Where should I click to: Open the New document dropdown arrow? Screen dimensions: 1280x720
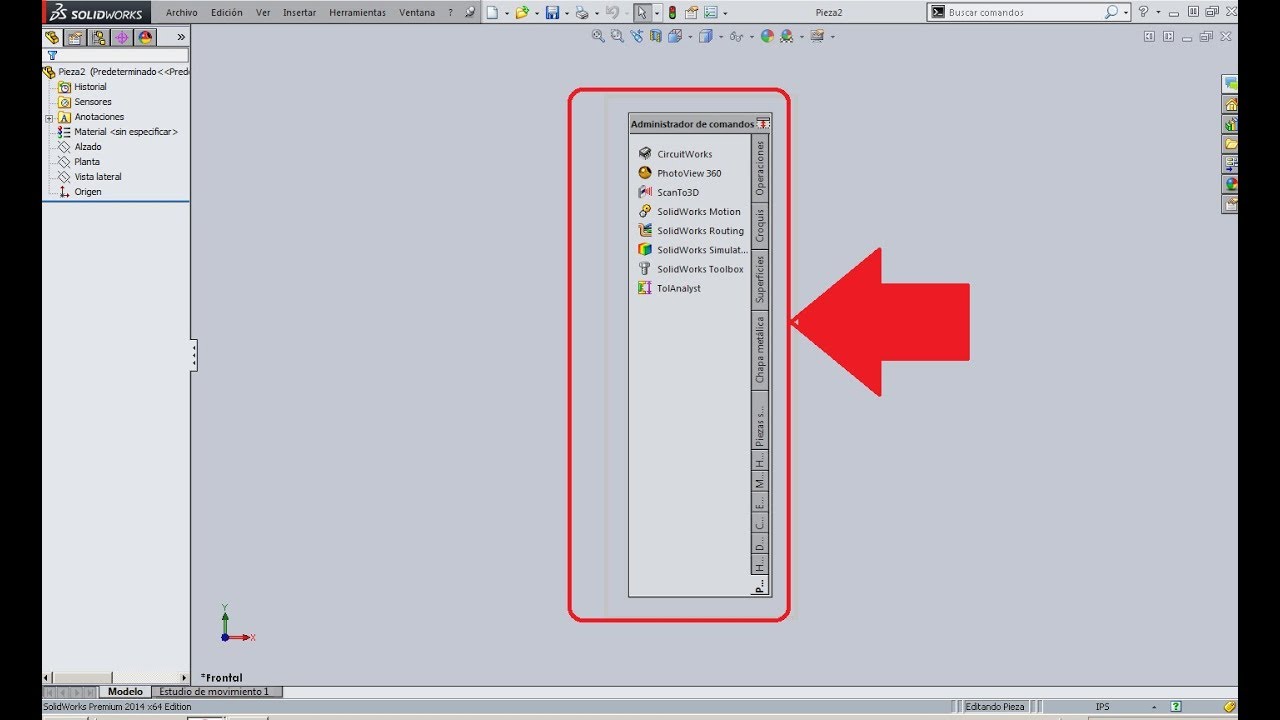(x=507, y=14)
